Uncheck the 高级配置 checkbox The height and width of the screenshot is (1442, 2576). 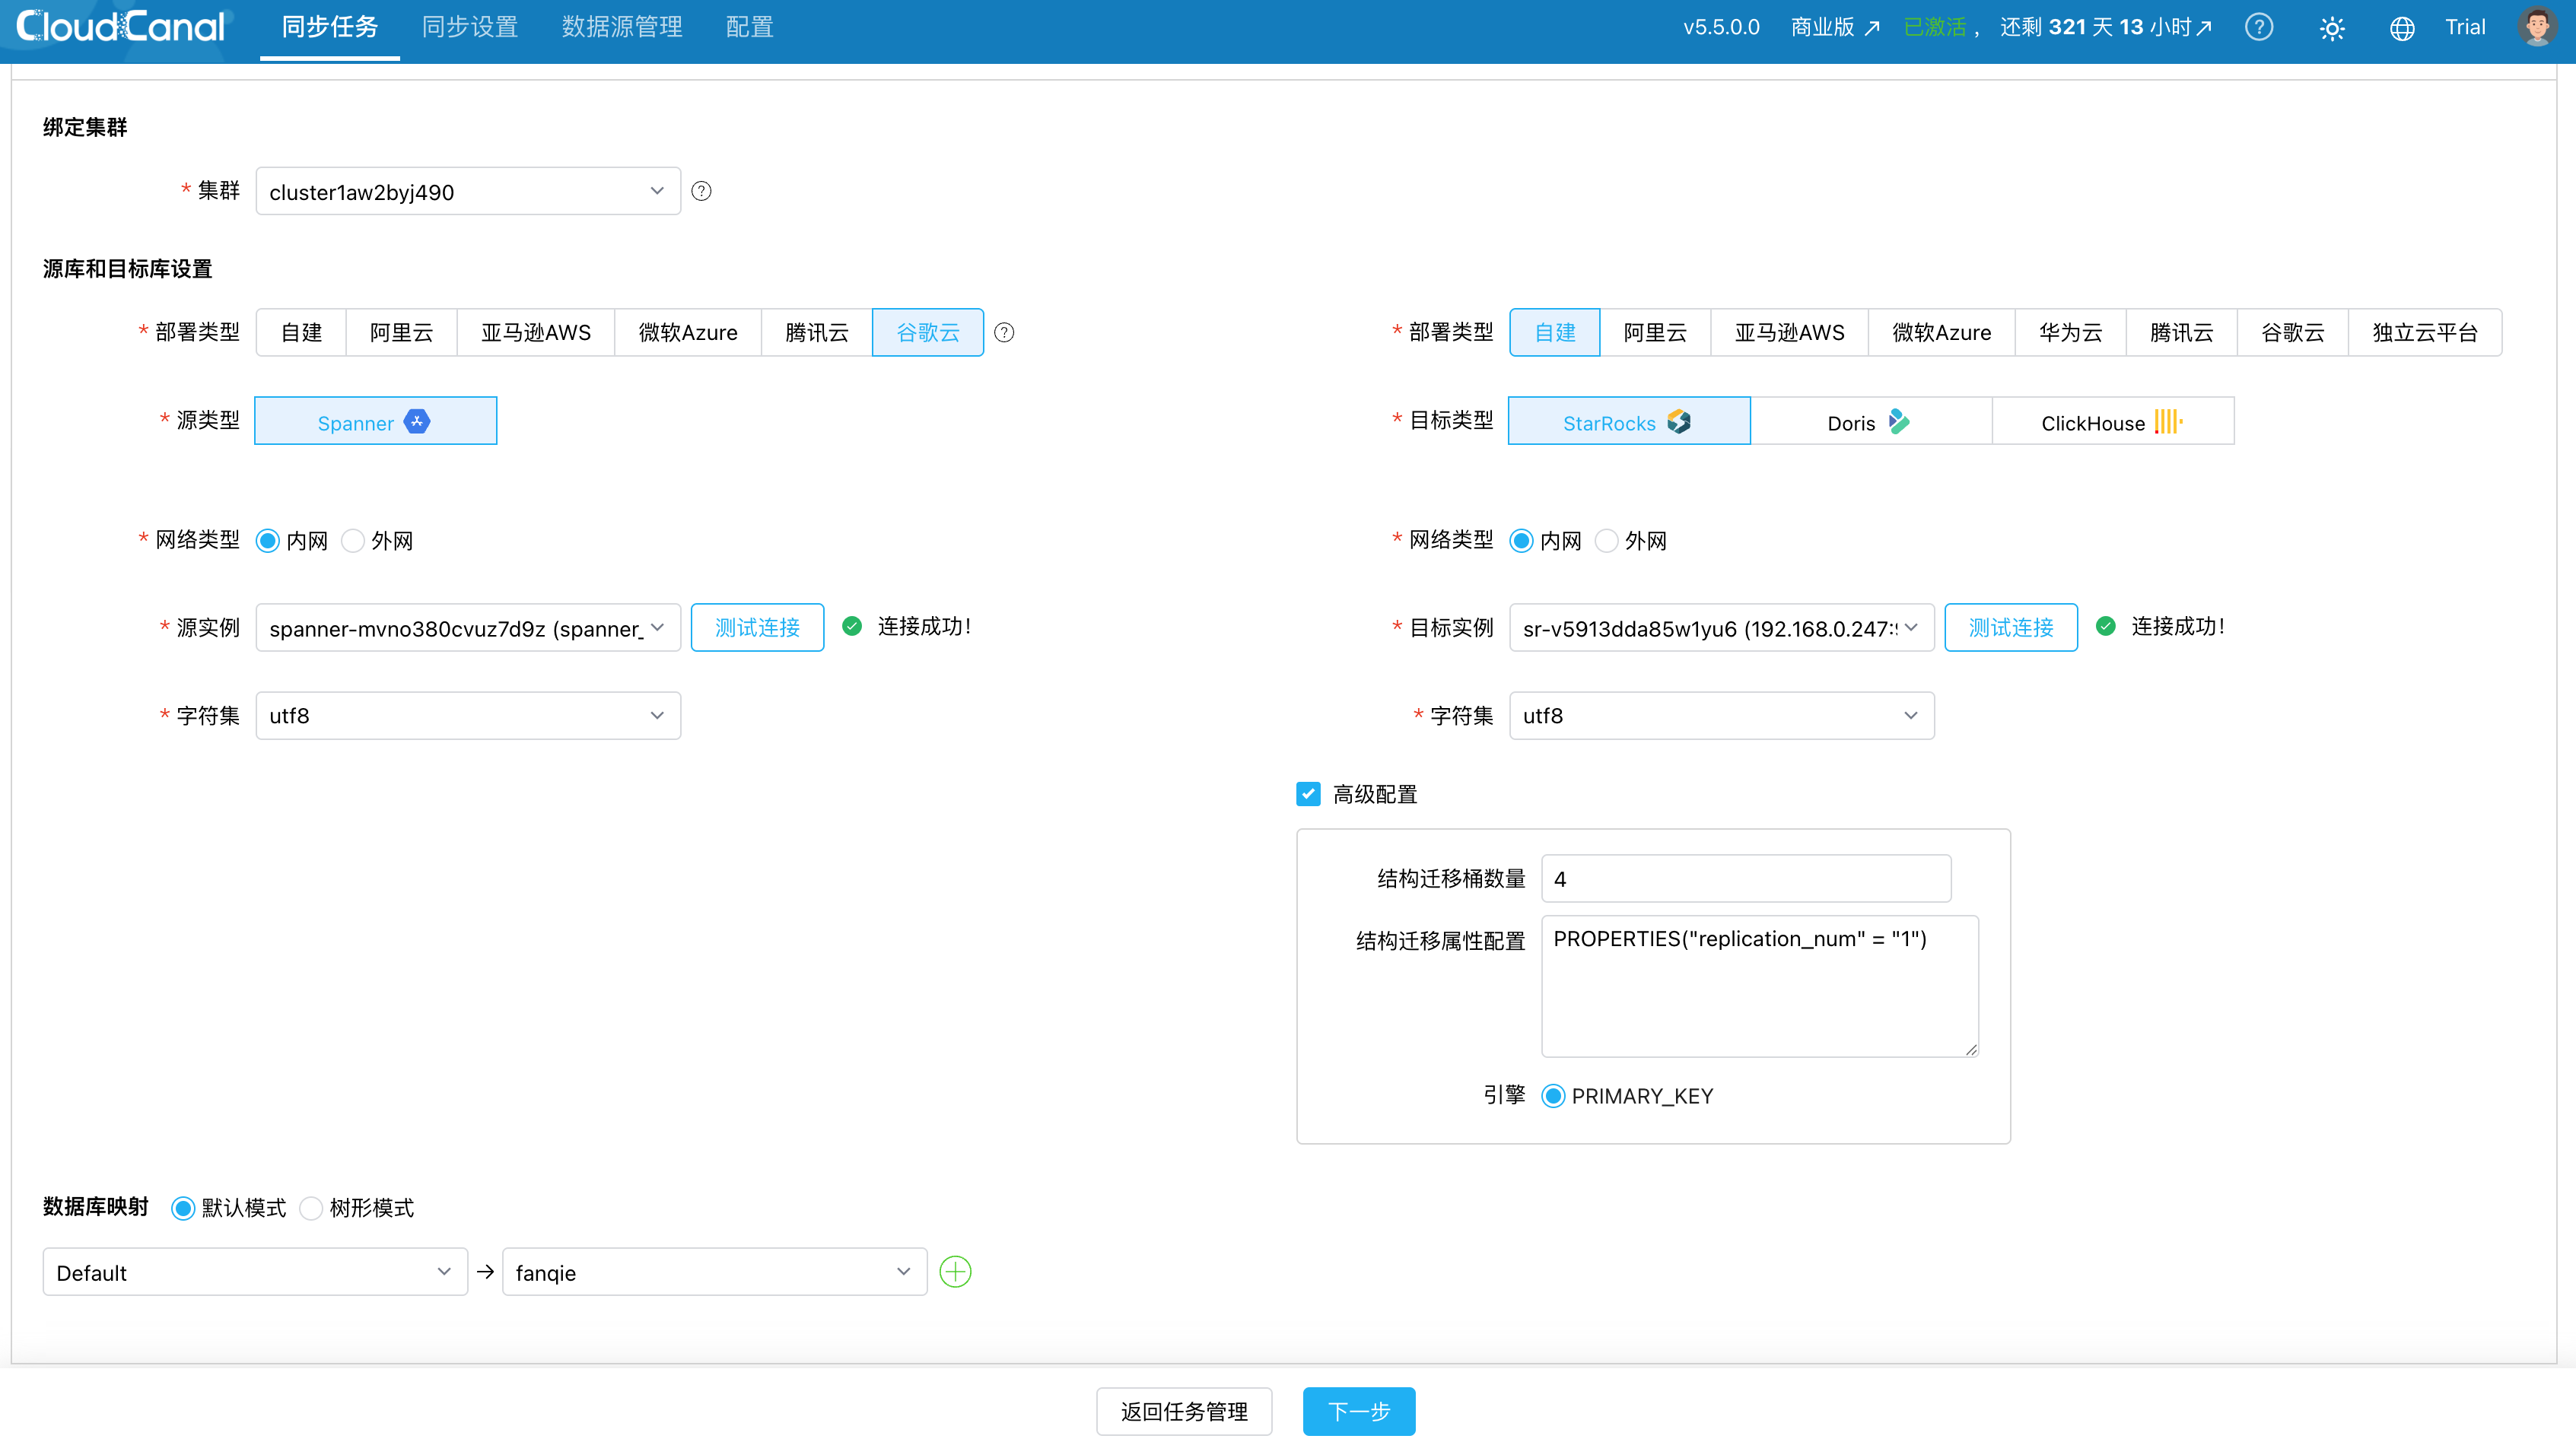(1308, 794)
